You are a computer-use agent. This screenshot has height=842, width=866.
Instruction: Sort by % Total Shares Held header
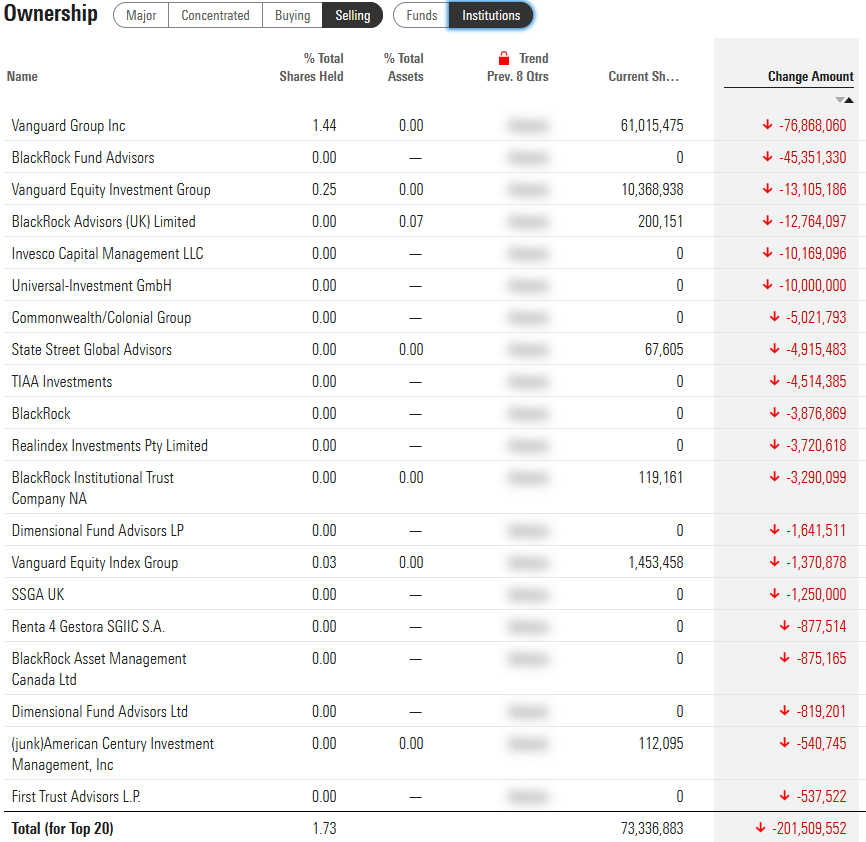click(x=311, y=67)
